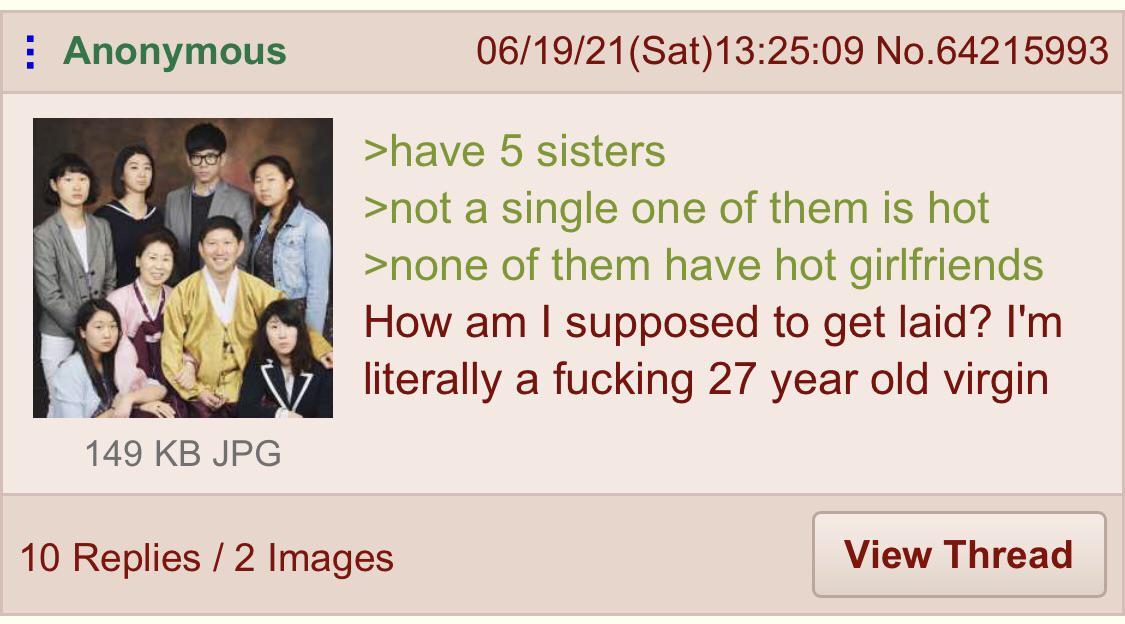Click the 'How am I supposed' sentence
Viewport: 1125px width, 624px height.
click(x=712, y=323)
